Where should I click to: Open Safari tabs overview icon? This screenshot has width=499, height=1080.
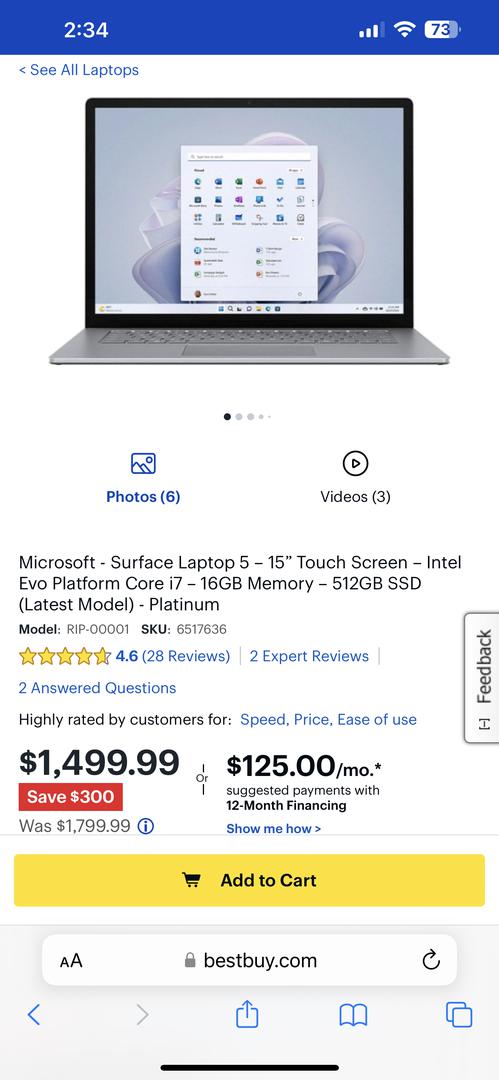[x=459, y=1015]
